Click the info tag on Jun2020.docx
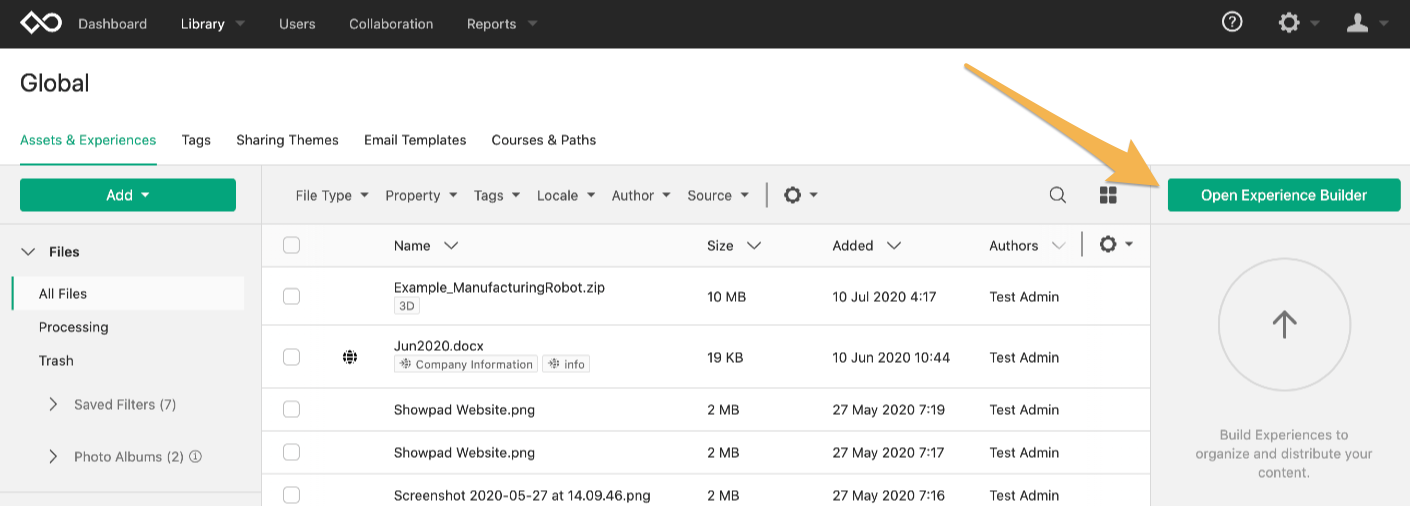1410x506 pixels. click(x=566, y=364)
